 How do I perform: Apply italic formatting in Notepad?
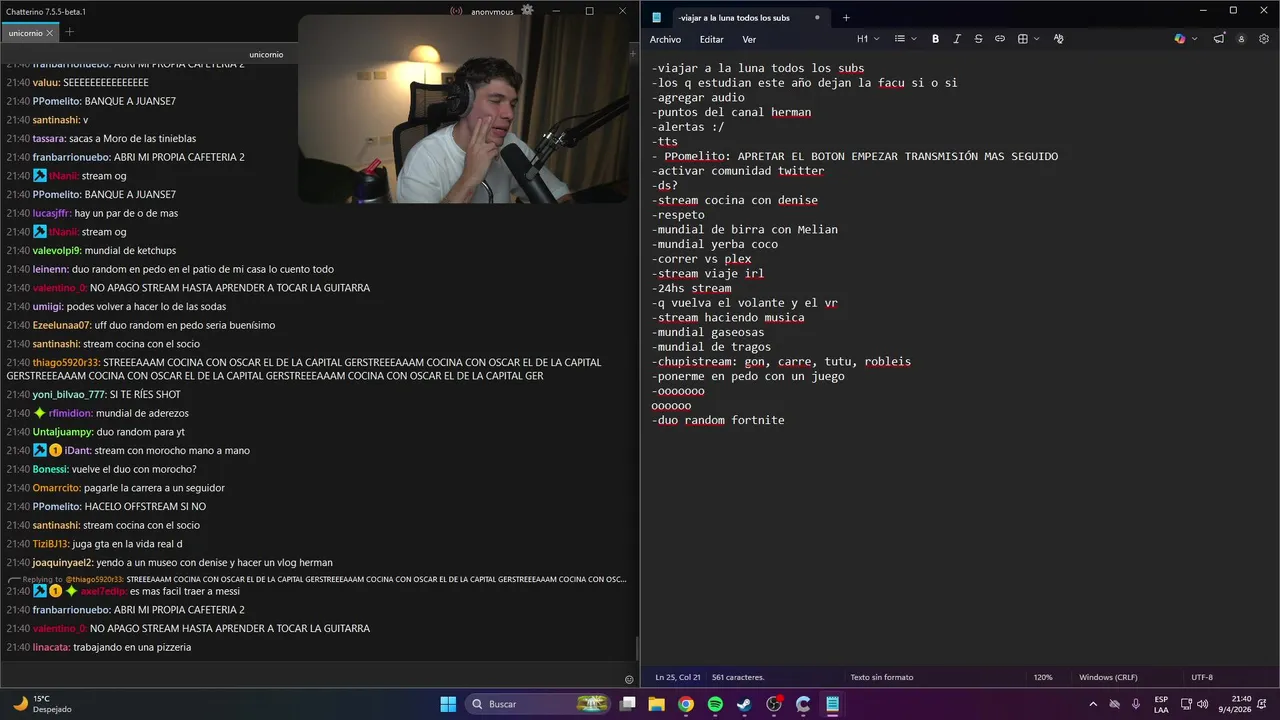957,39
